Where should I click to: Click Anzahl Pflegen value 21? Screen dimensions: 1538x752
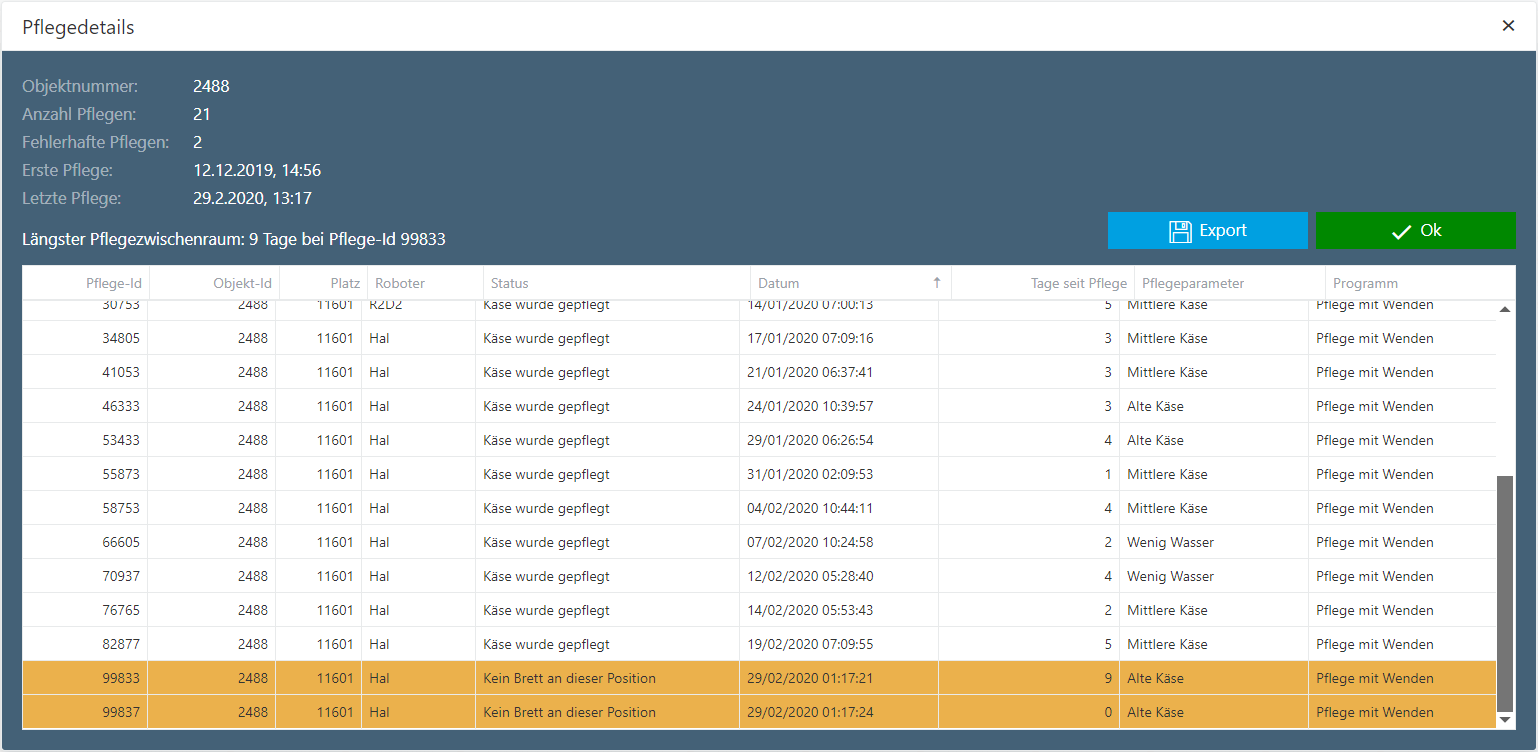click(202, 115)
